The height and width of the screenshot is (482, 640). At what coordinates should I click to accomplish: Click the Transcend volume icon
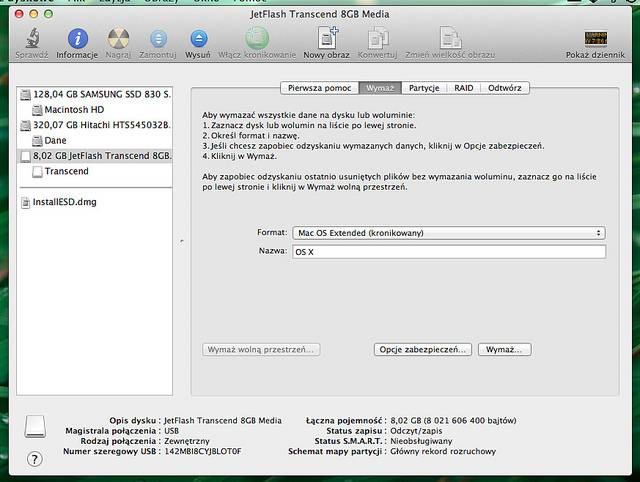(x=37, y=172)
